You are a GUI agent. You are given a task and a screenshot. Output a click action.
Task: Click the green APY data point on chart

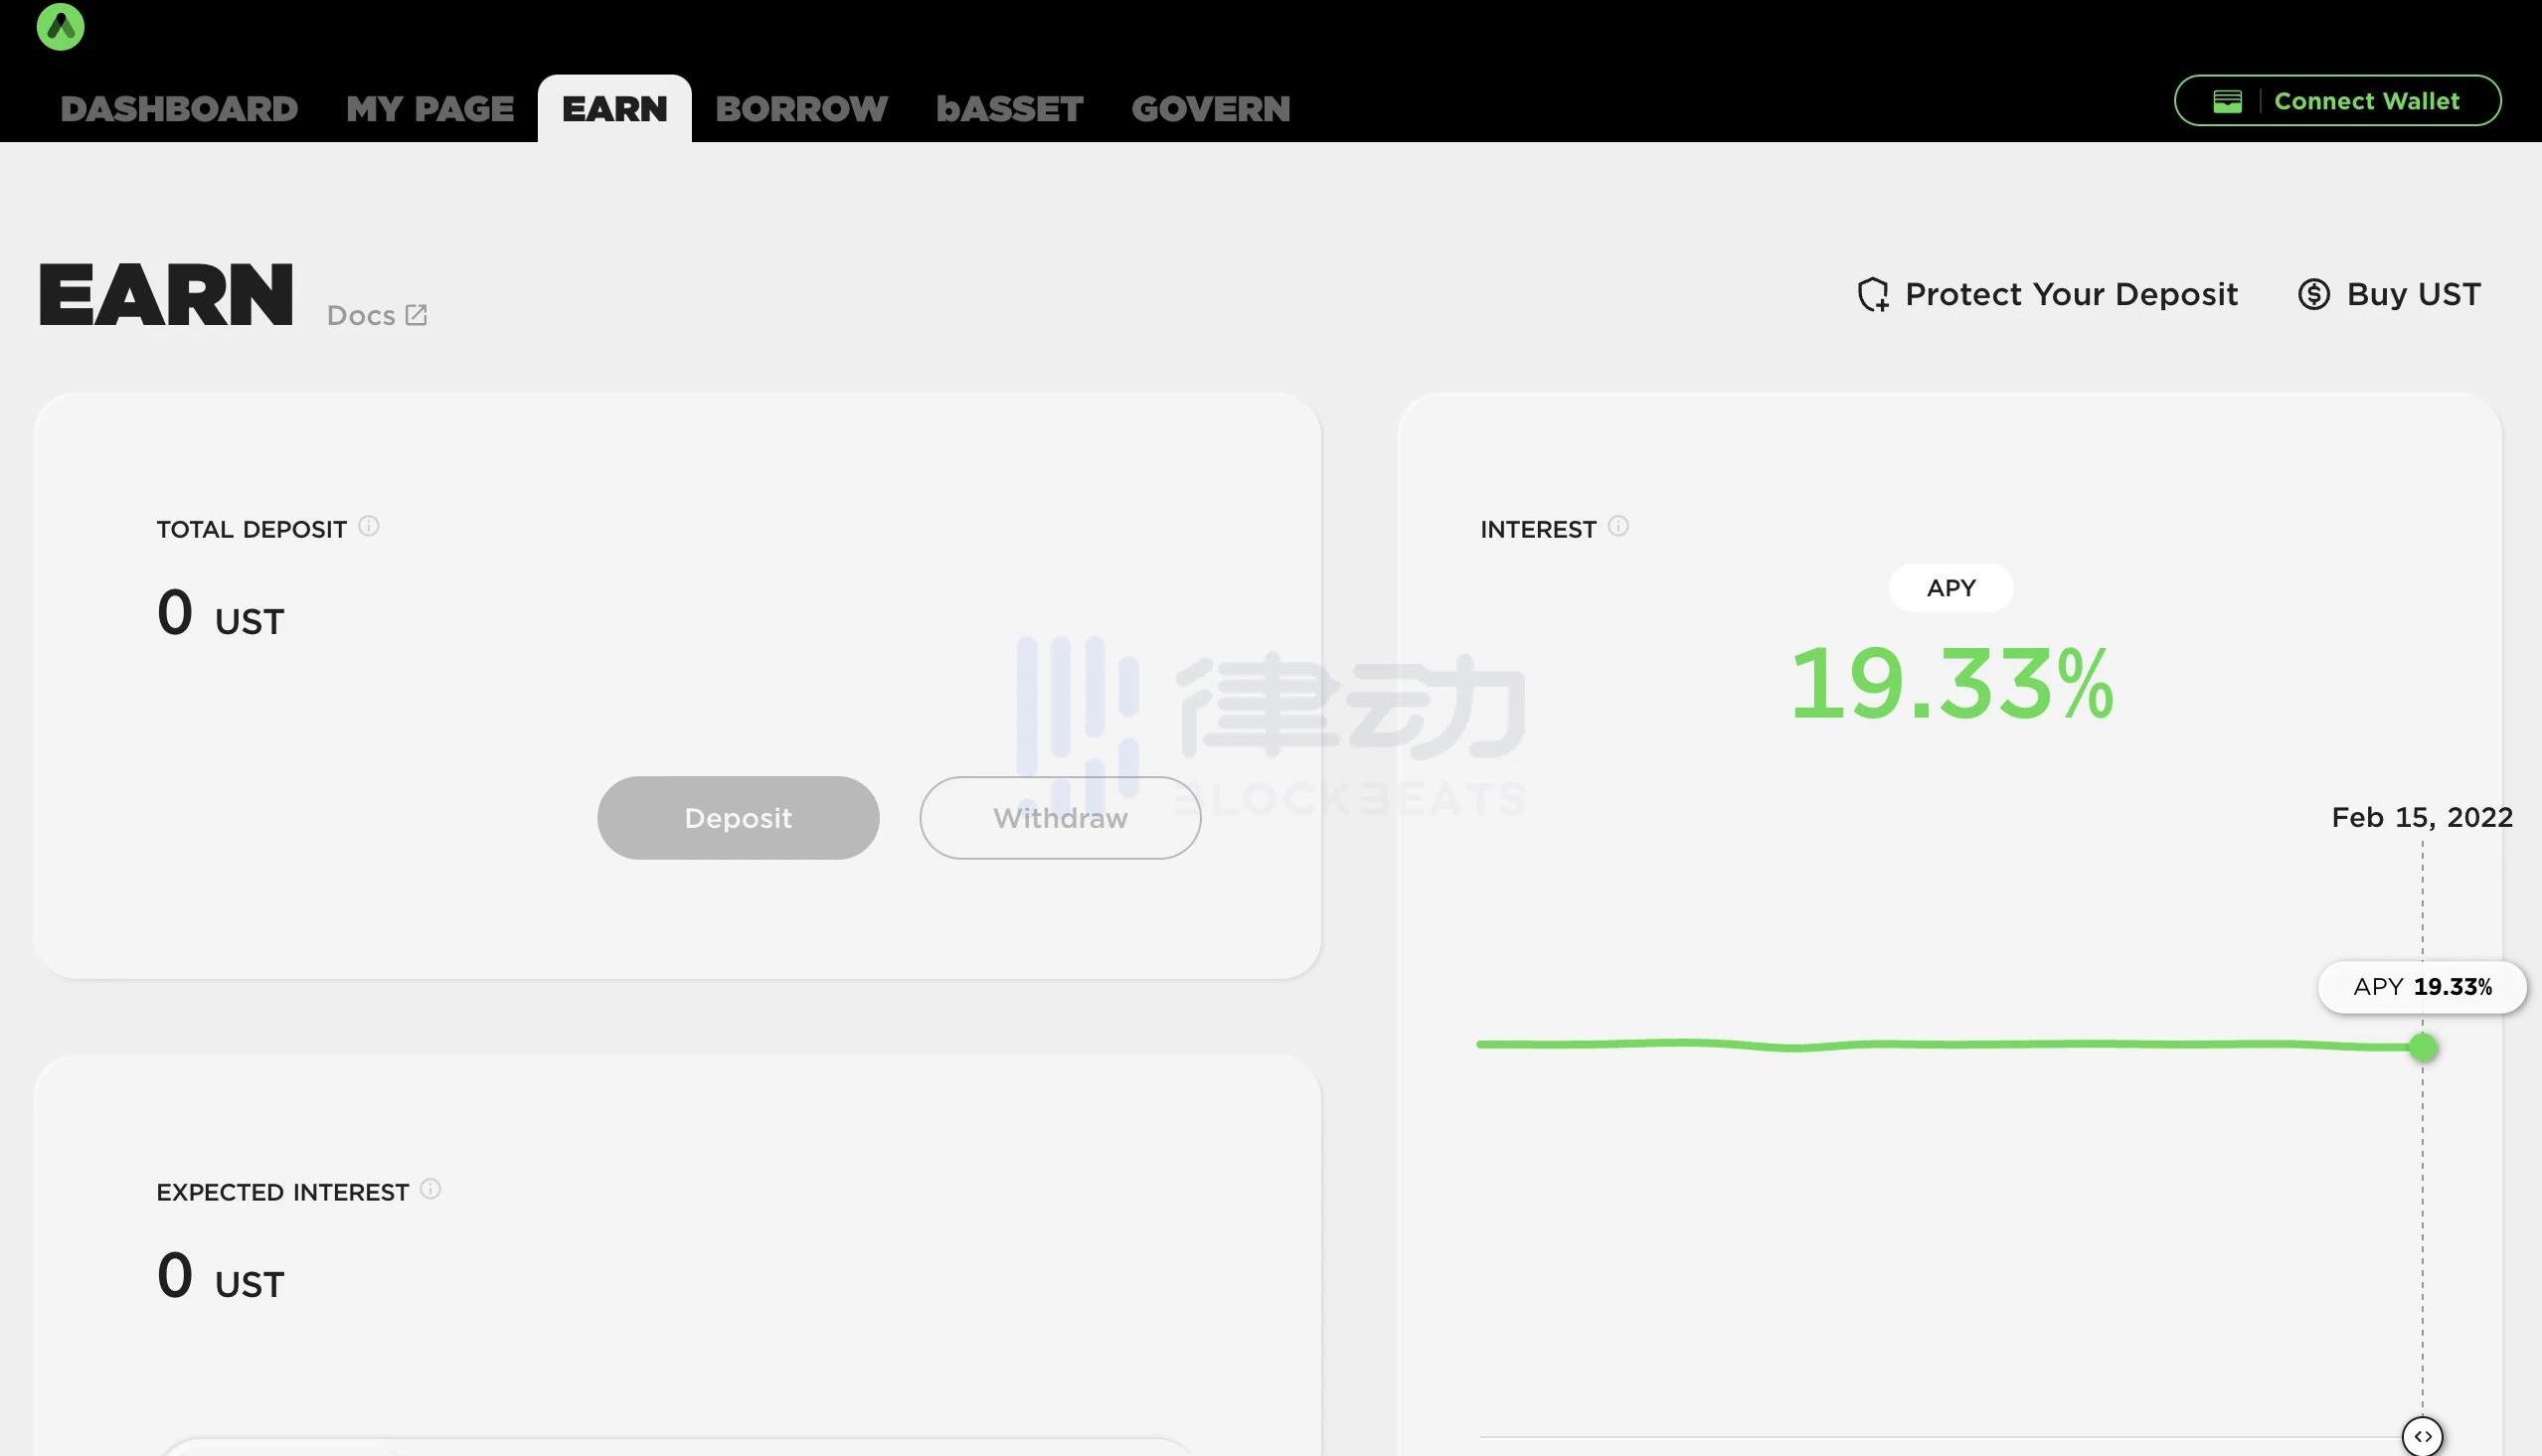2422,1047
